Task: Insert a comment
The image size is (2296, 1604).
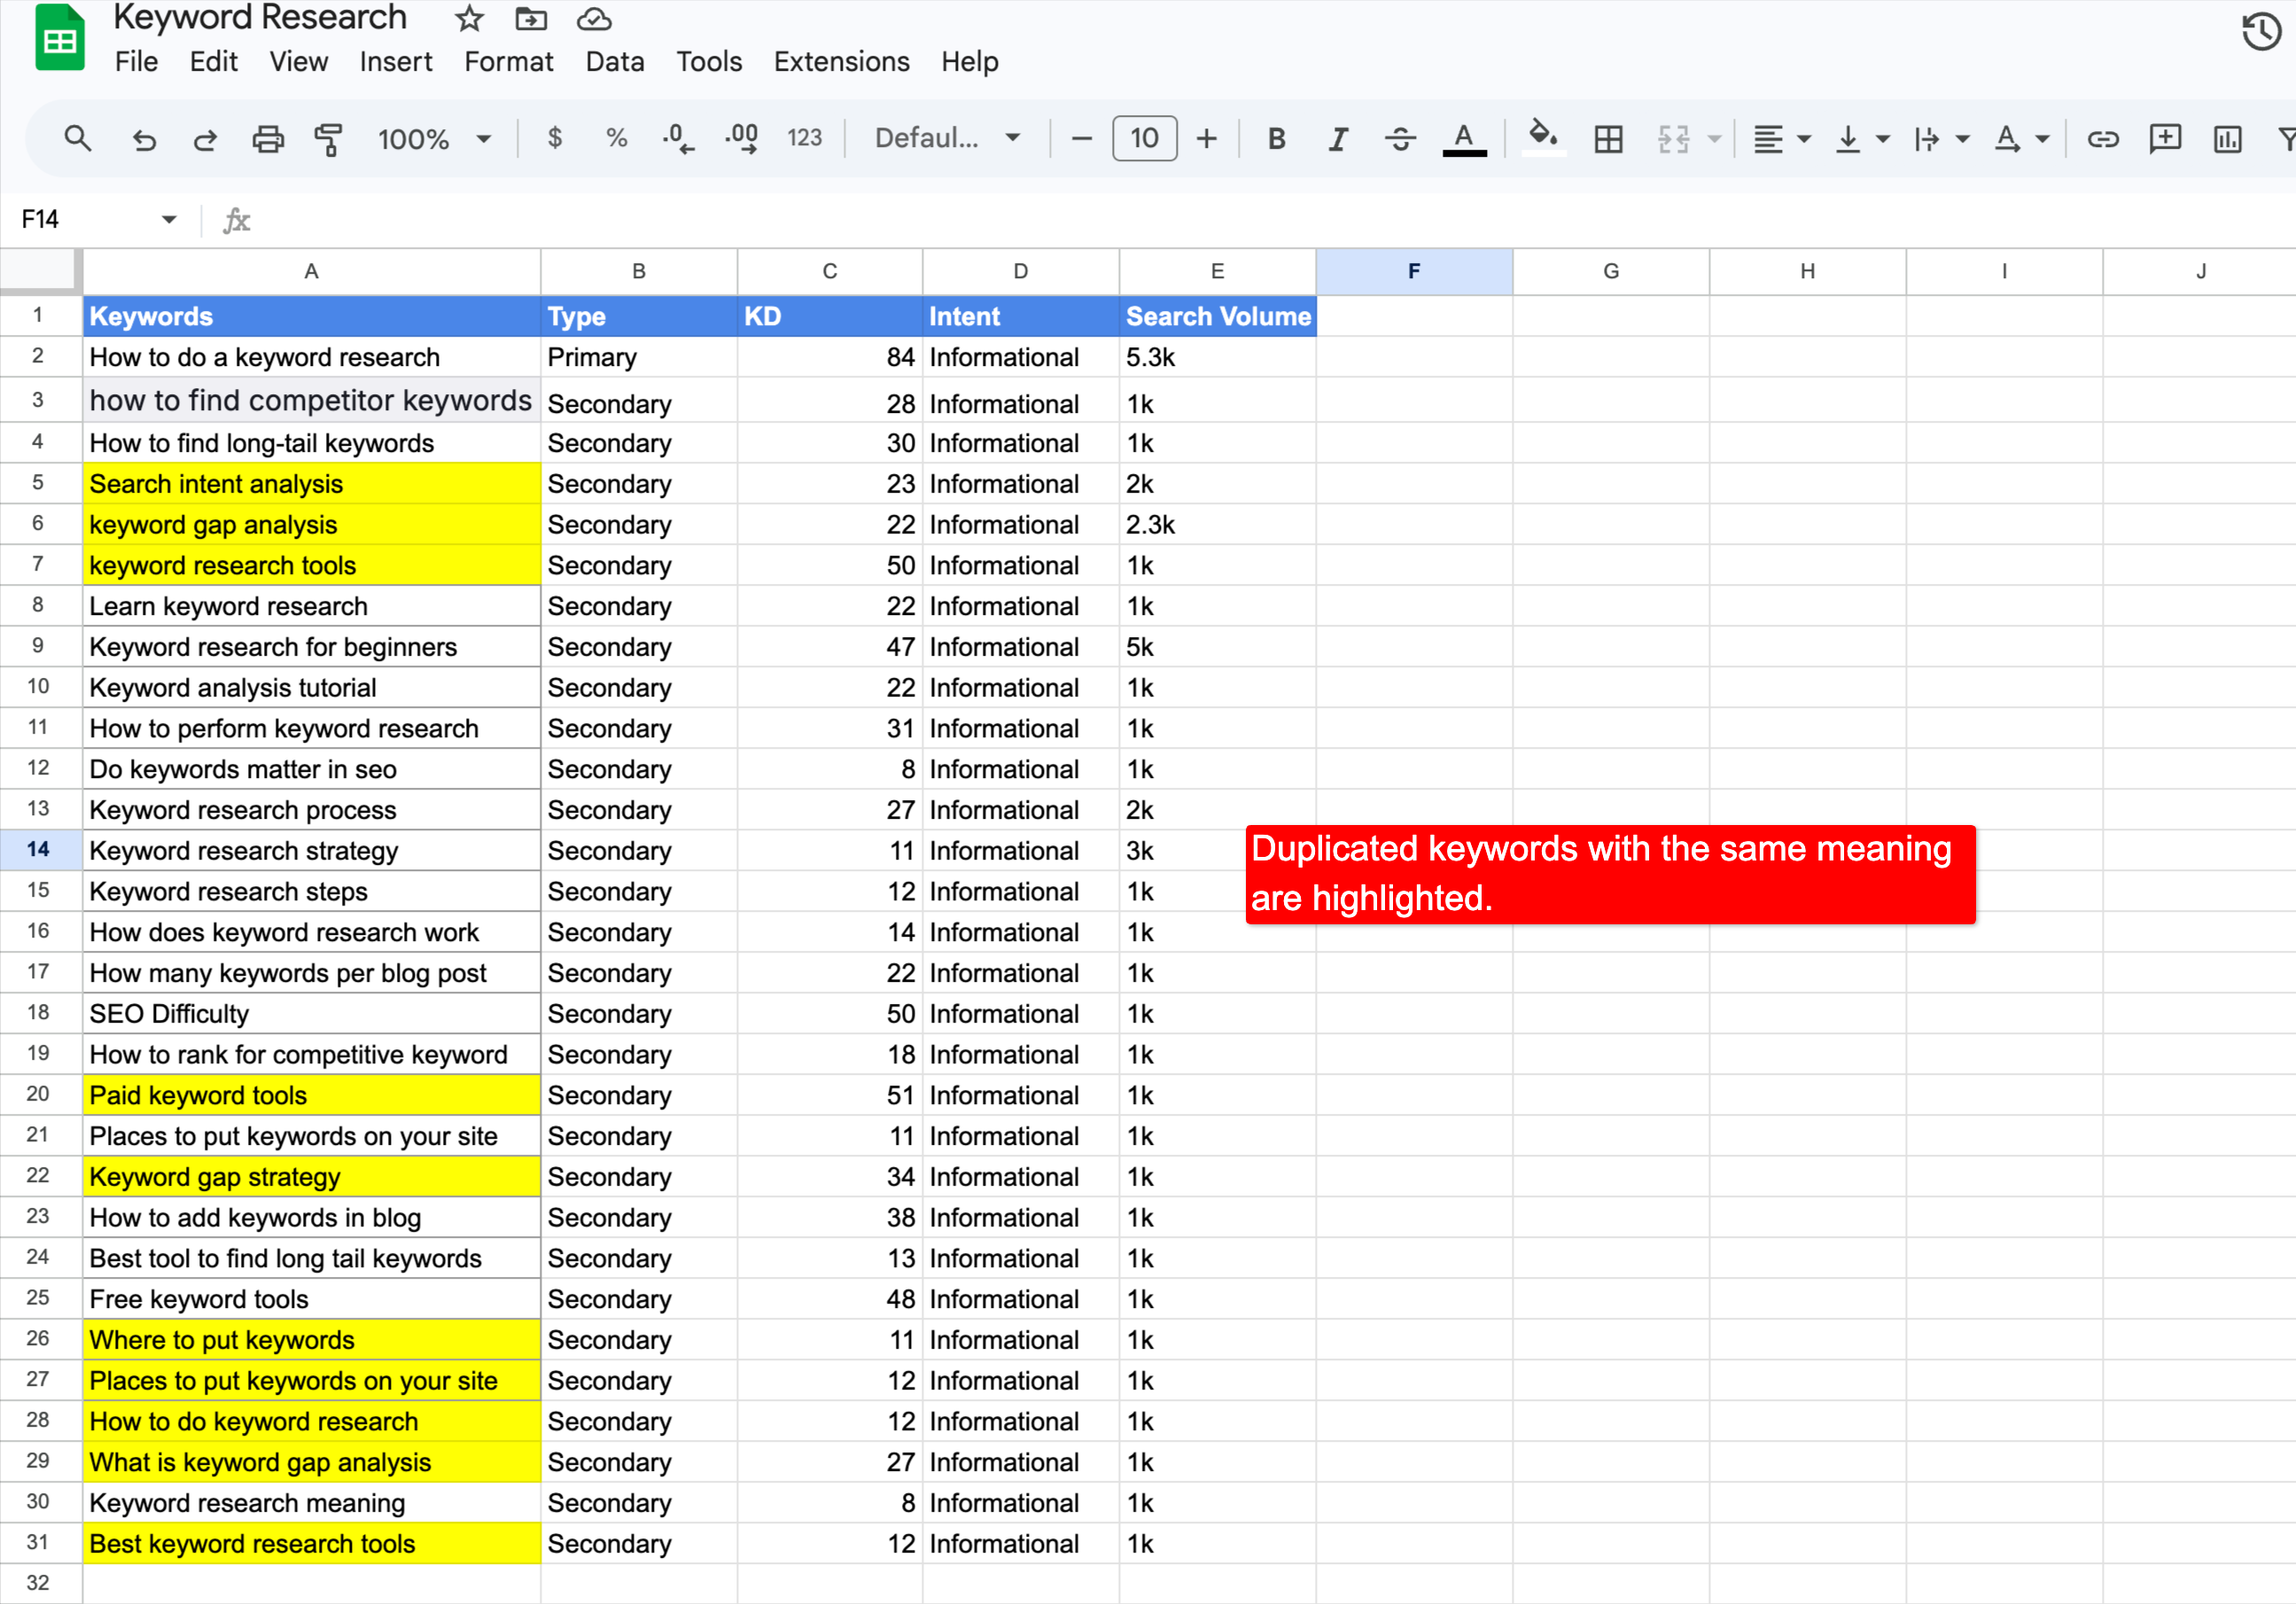Action: click(x=2164, y=139)
